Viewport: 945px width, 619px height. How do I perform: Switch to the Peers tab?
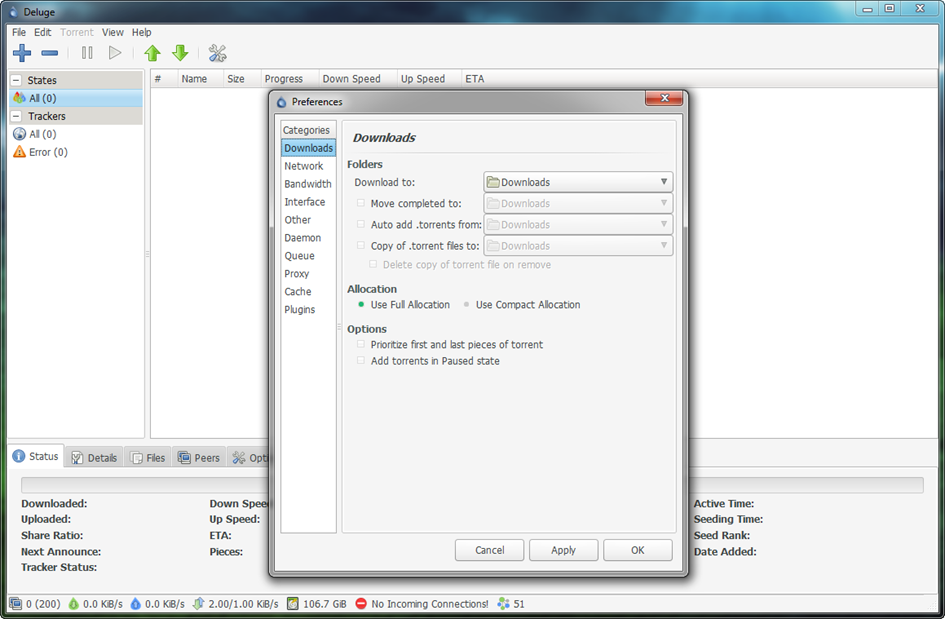[199, 458]
